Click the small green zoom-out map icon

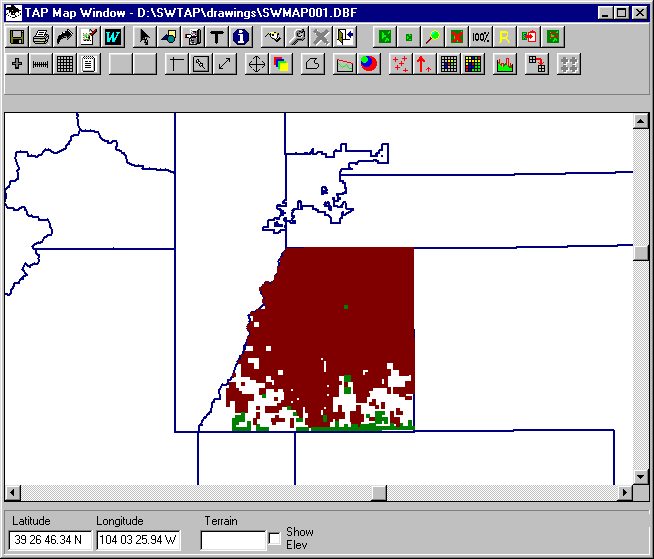[409, 37]
